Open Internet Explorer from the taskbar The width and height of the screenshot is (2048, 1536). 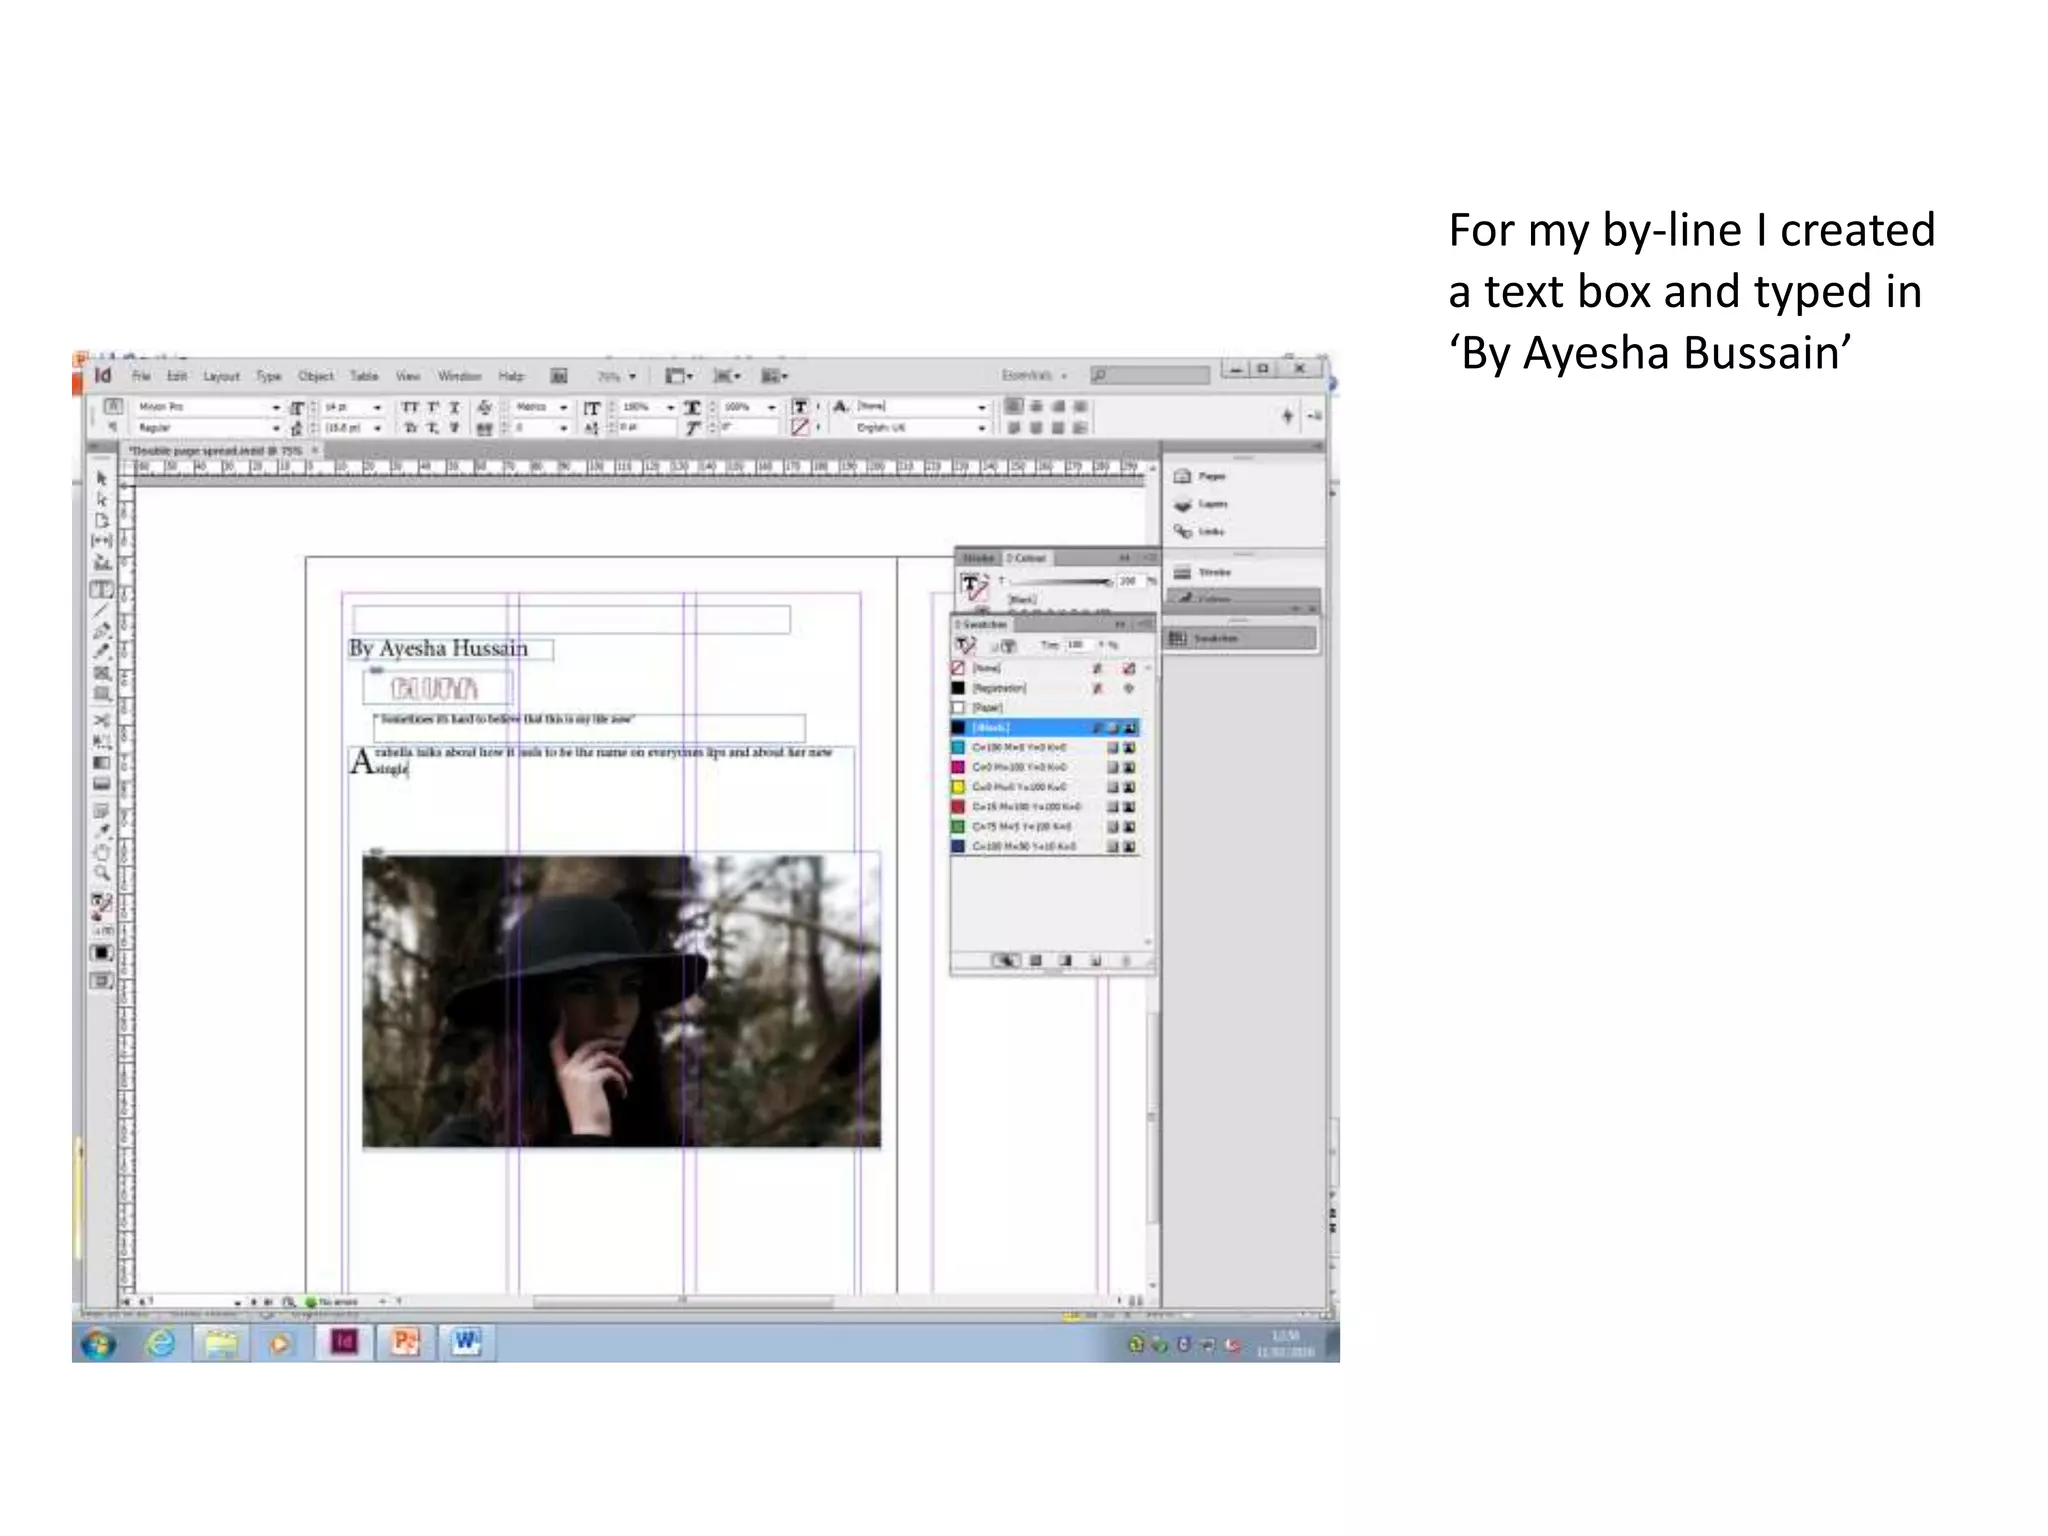(x=160, y=1342)
